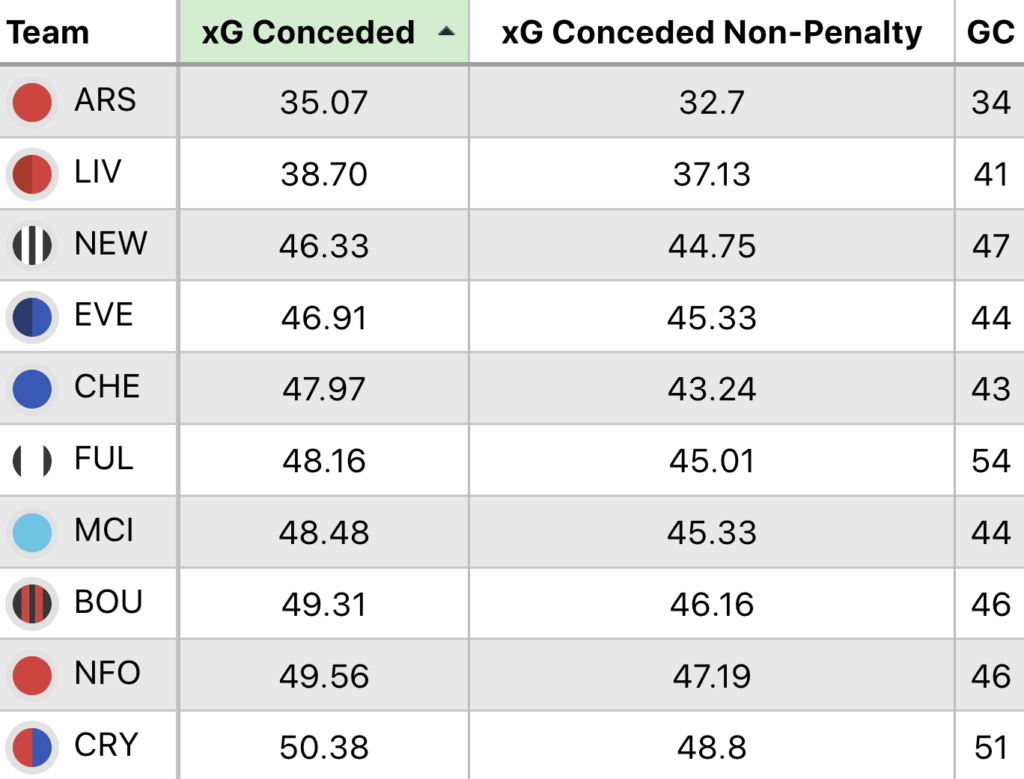The width and height of the screenshot is (1024, 779).
Task: Click the Newcastle striped badge icon
Action: (x=32, y=246)
